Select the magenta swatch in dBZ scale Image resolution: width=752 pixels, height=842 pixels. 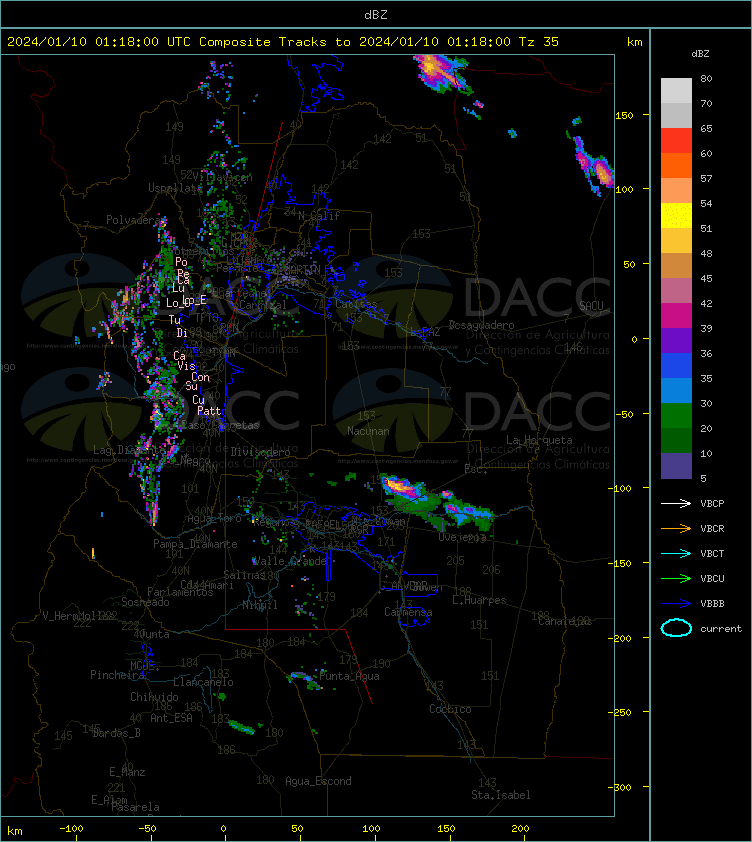coord(676,315)
